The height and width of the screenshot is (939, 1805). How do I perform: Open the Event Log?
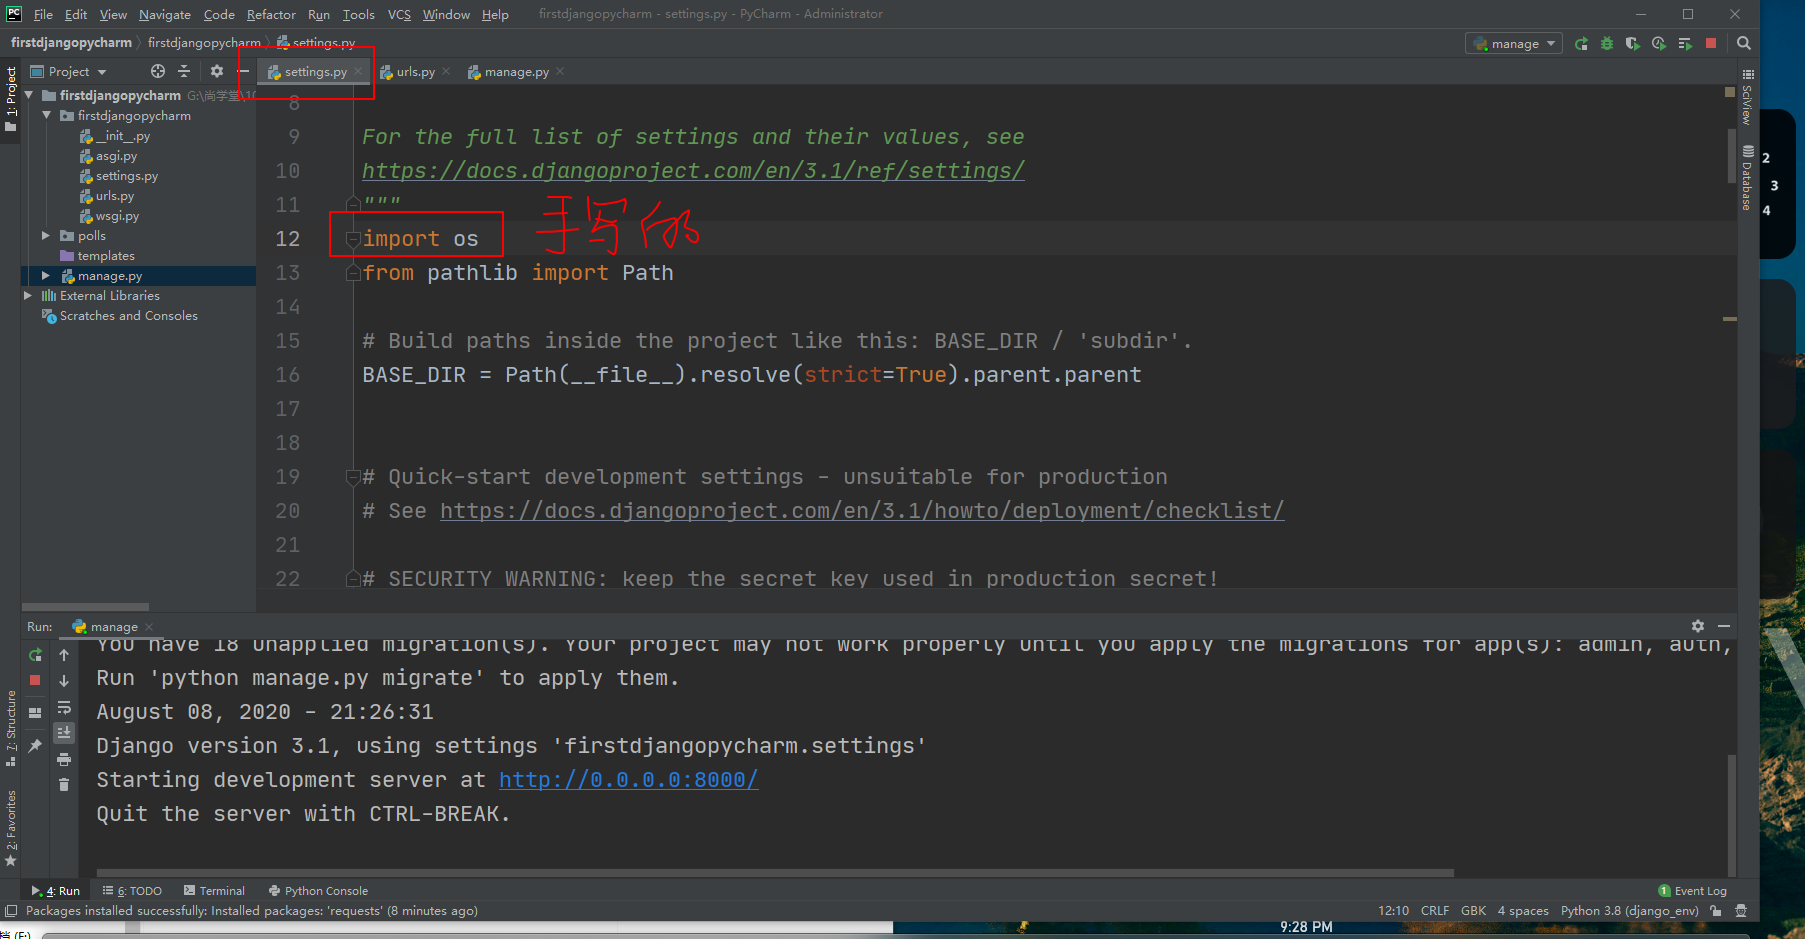tap(1692, 891)
